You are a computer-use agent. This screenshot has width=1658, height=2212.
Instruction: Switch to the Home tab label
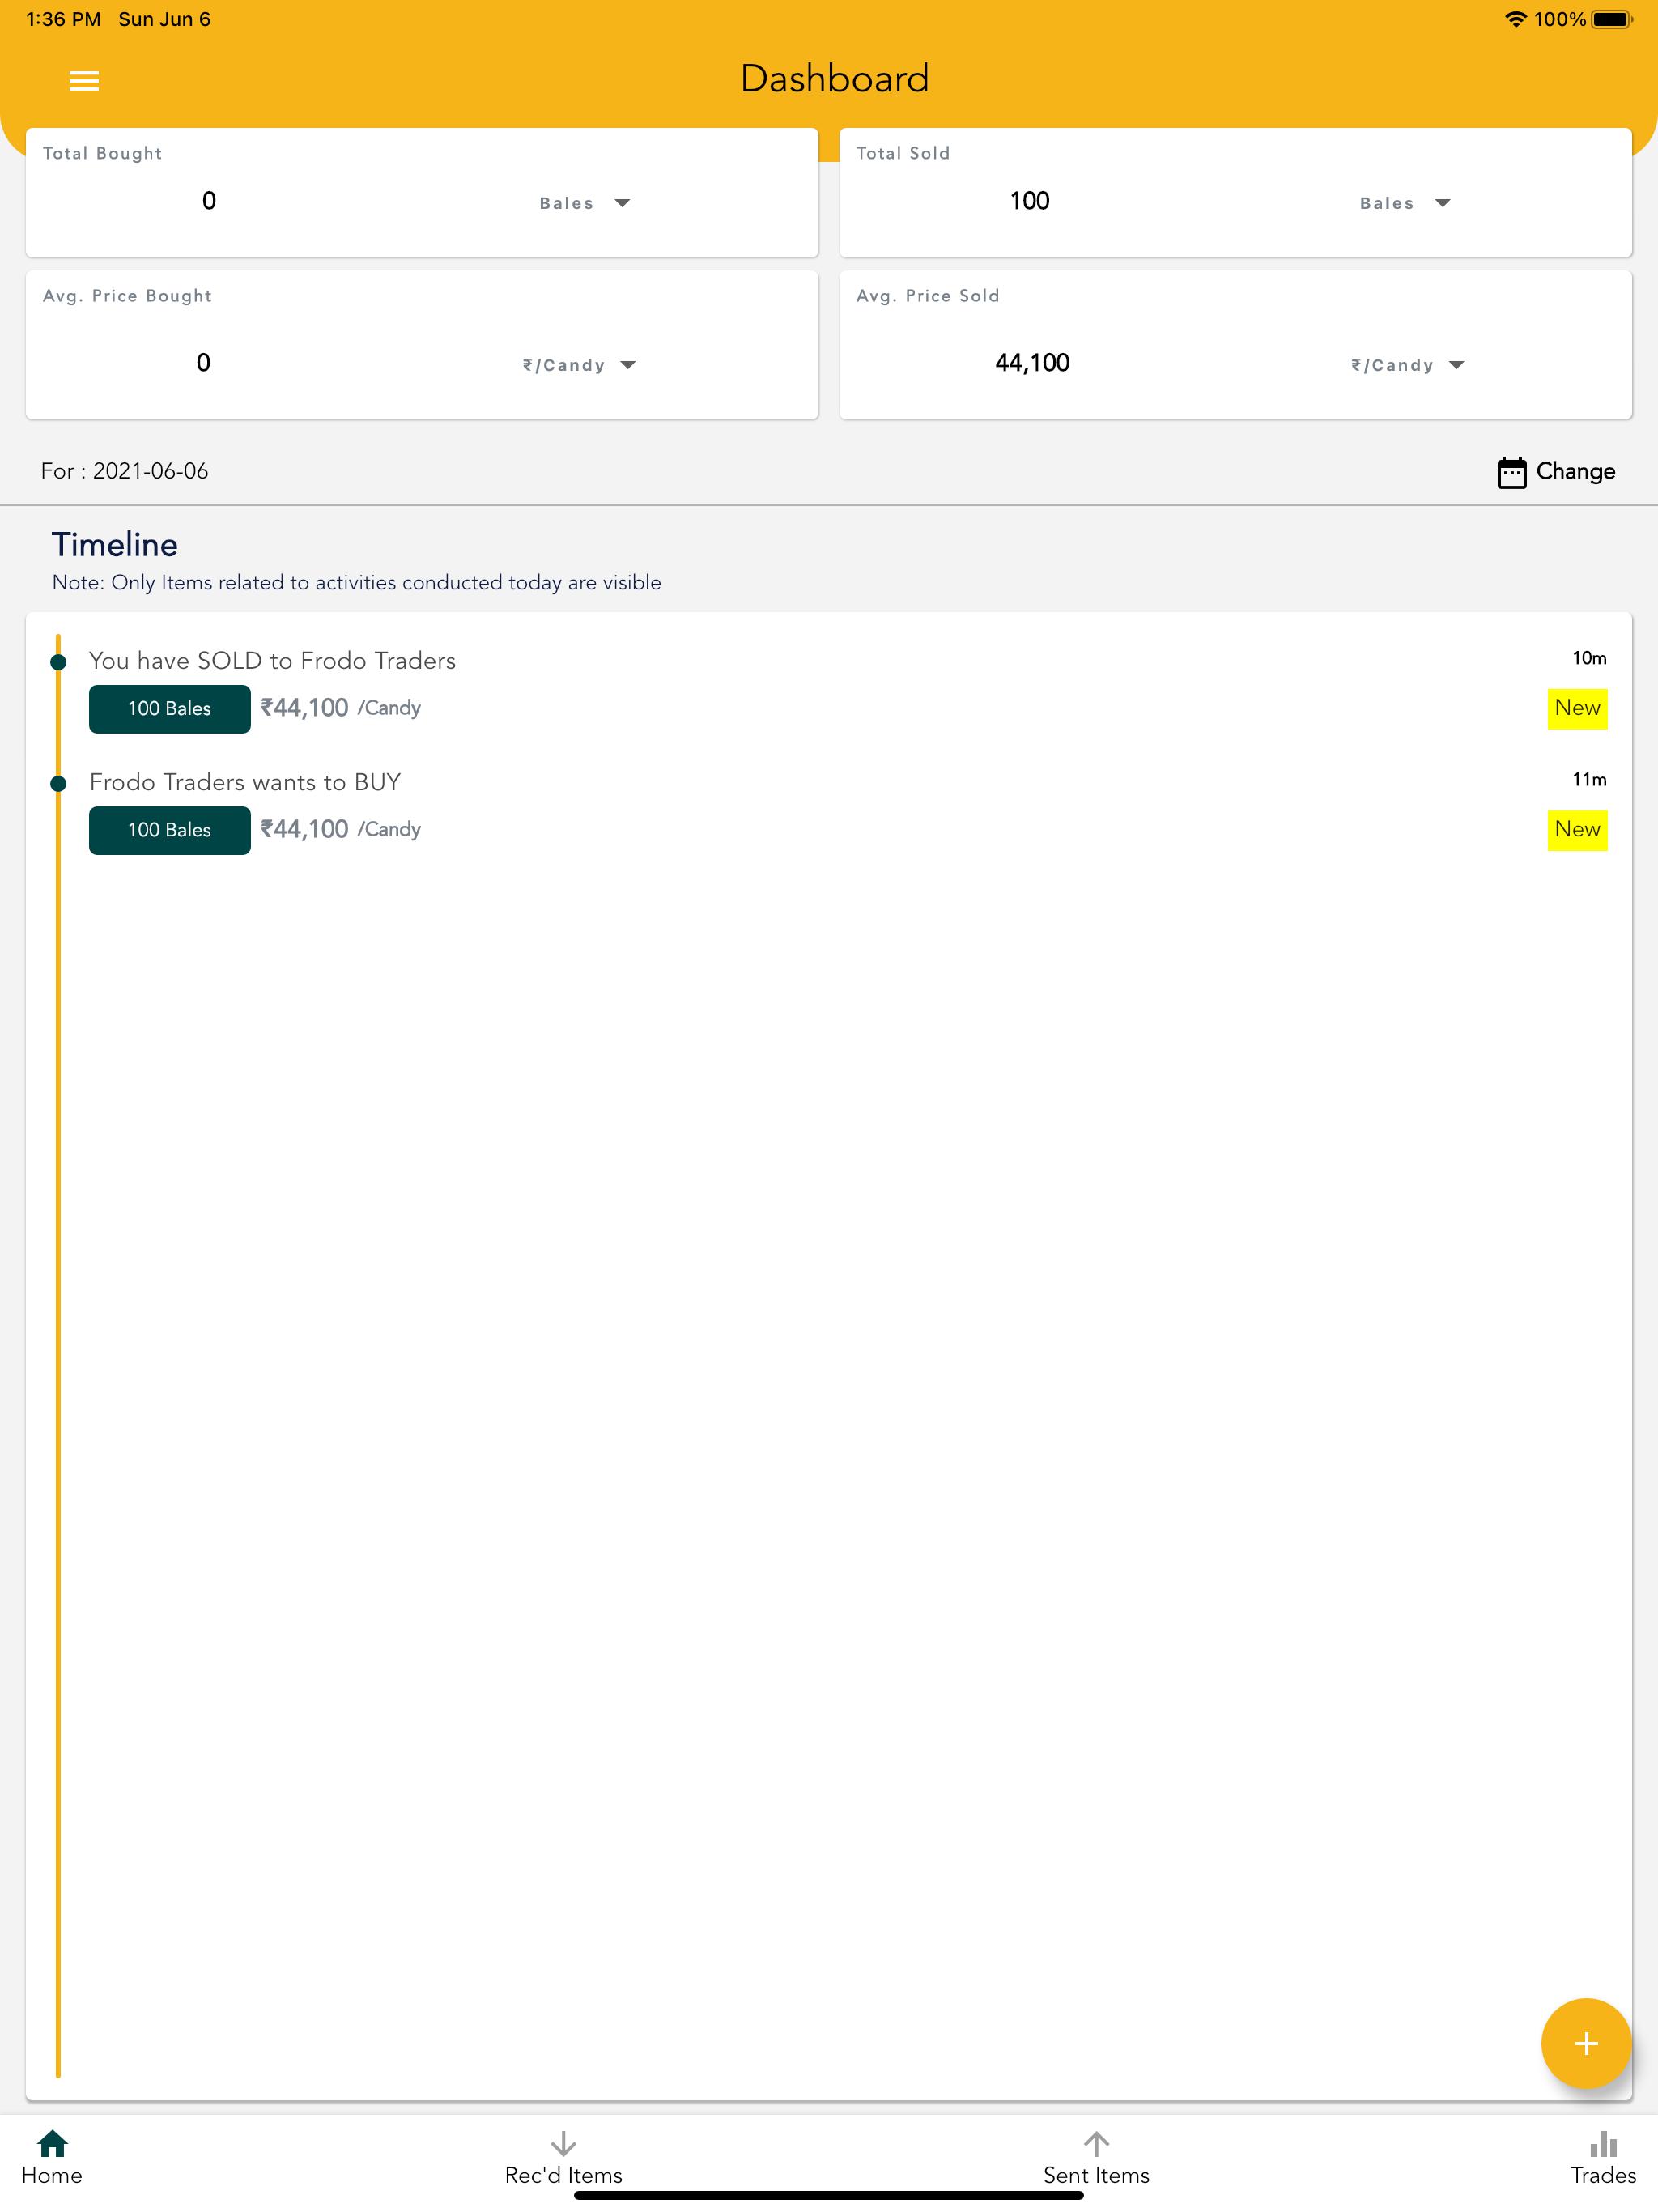pyautogui.click(x=52, y=2175)
